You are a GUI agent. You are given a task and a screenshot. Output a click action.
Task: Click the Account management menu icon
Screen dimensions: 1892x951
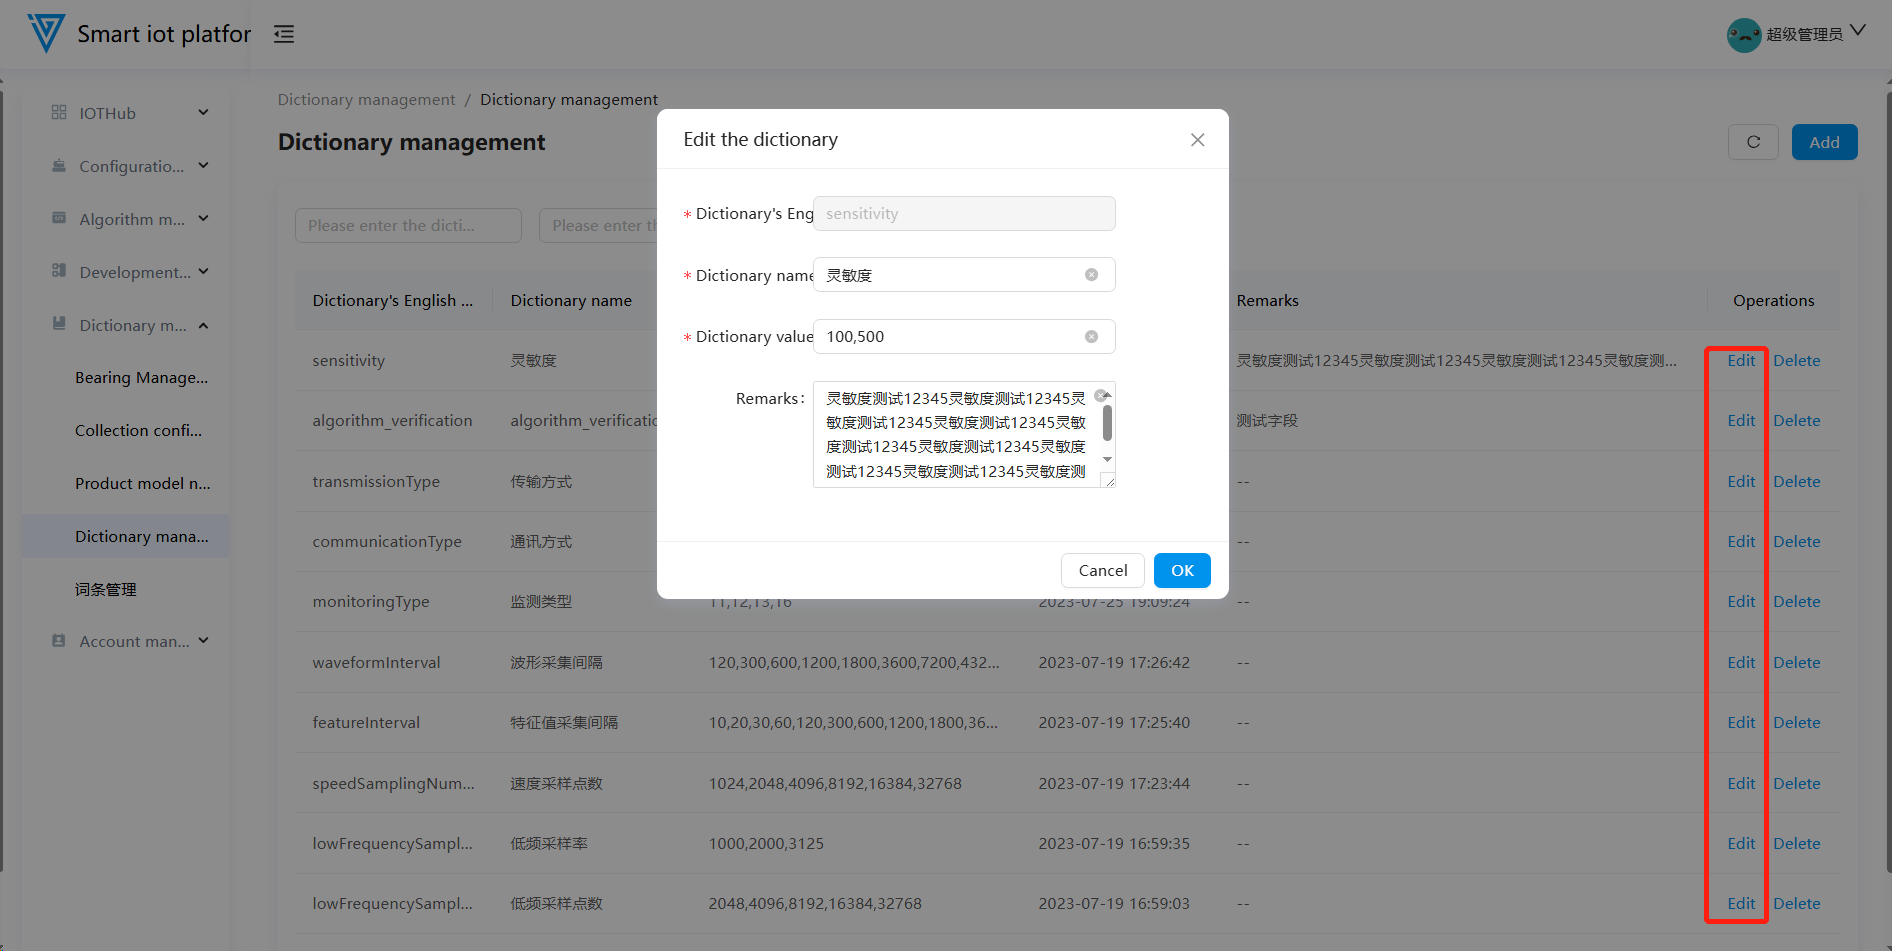[59, 641]
